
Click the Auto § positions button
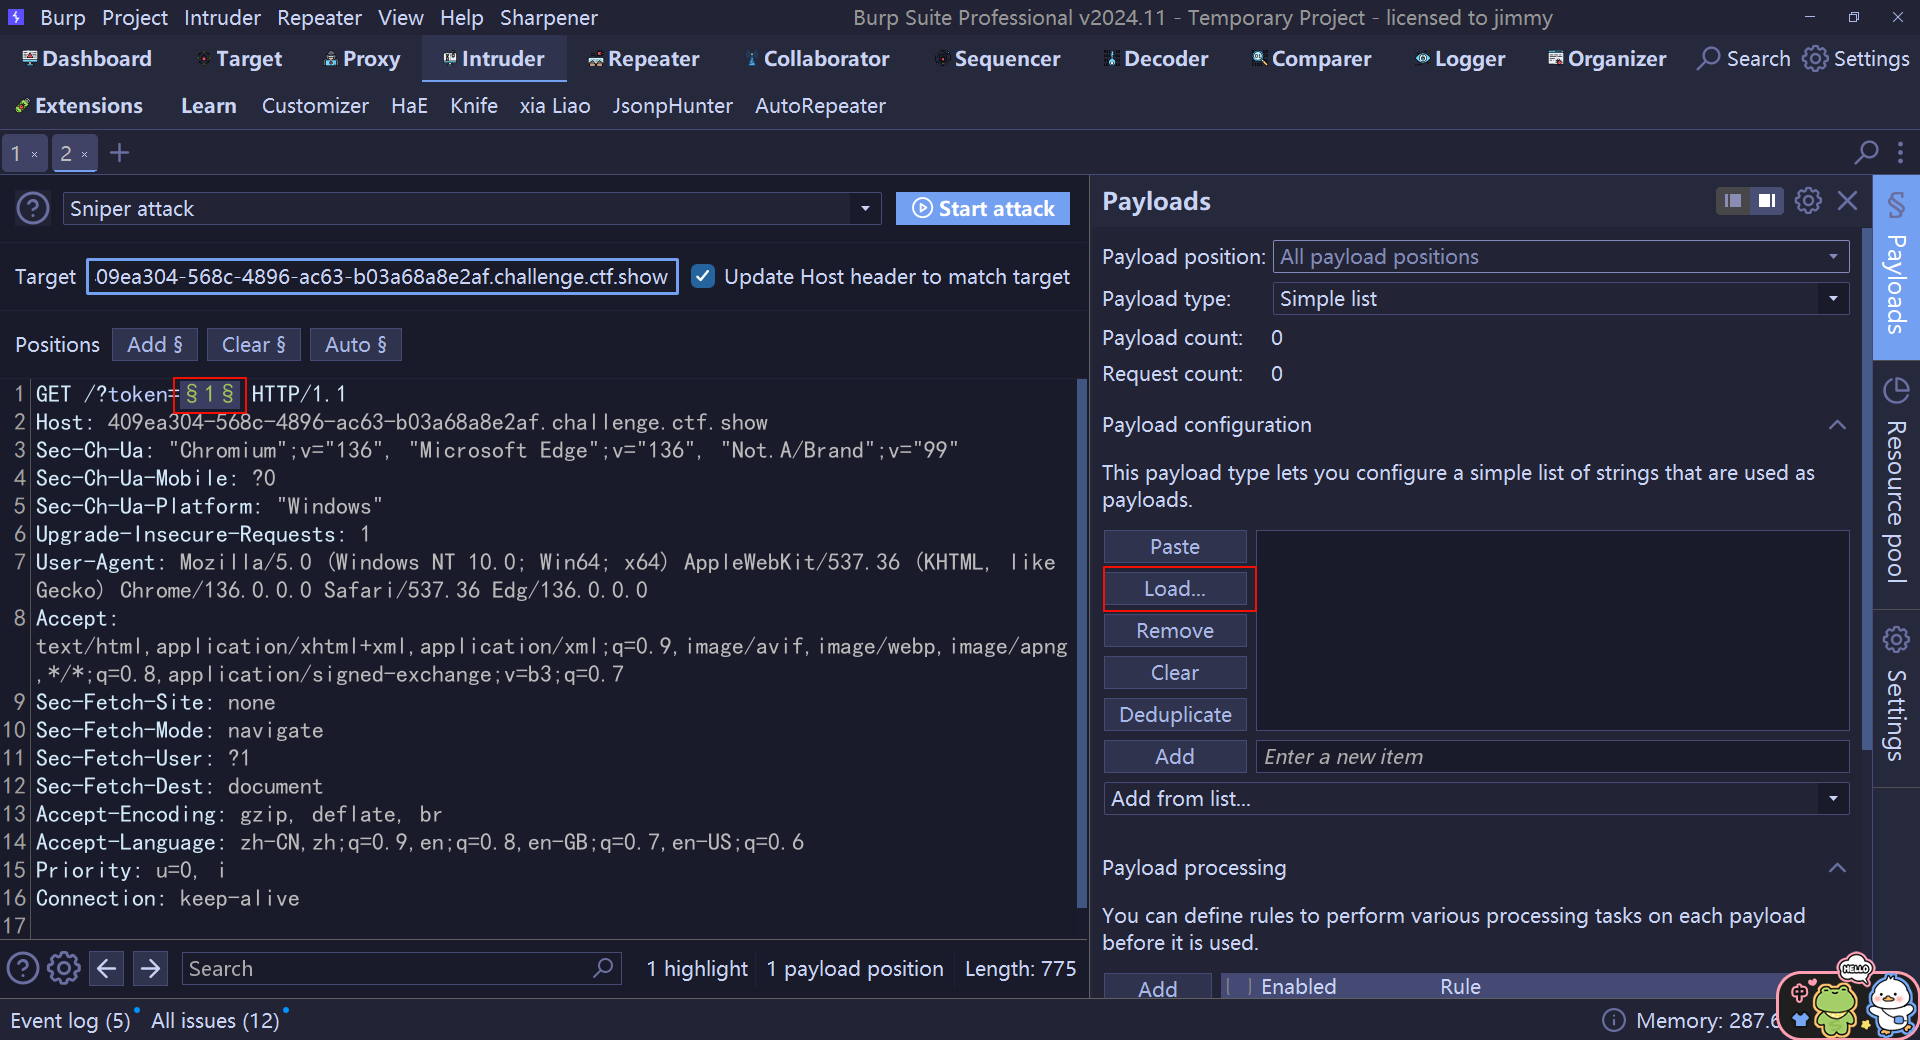[355, 344]
